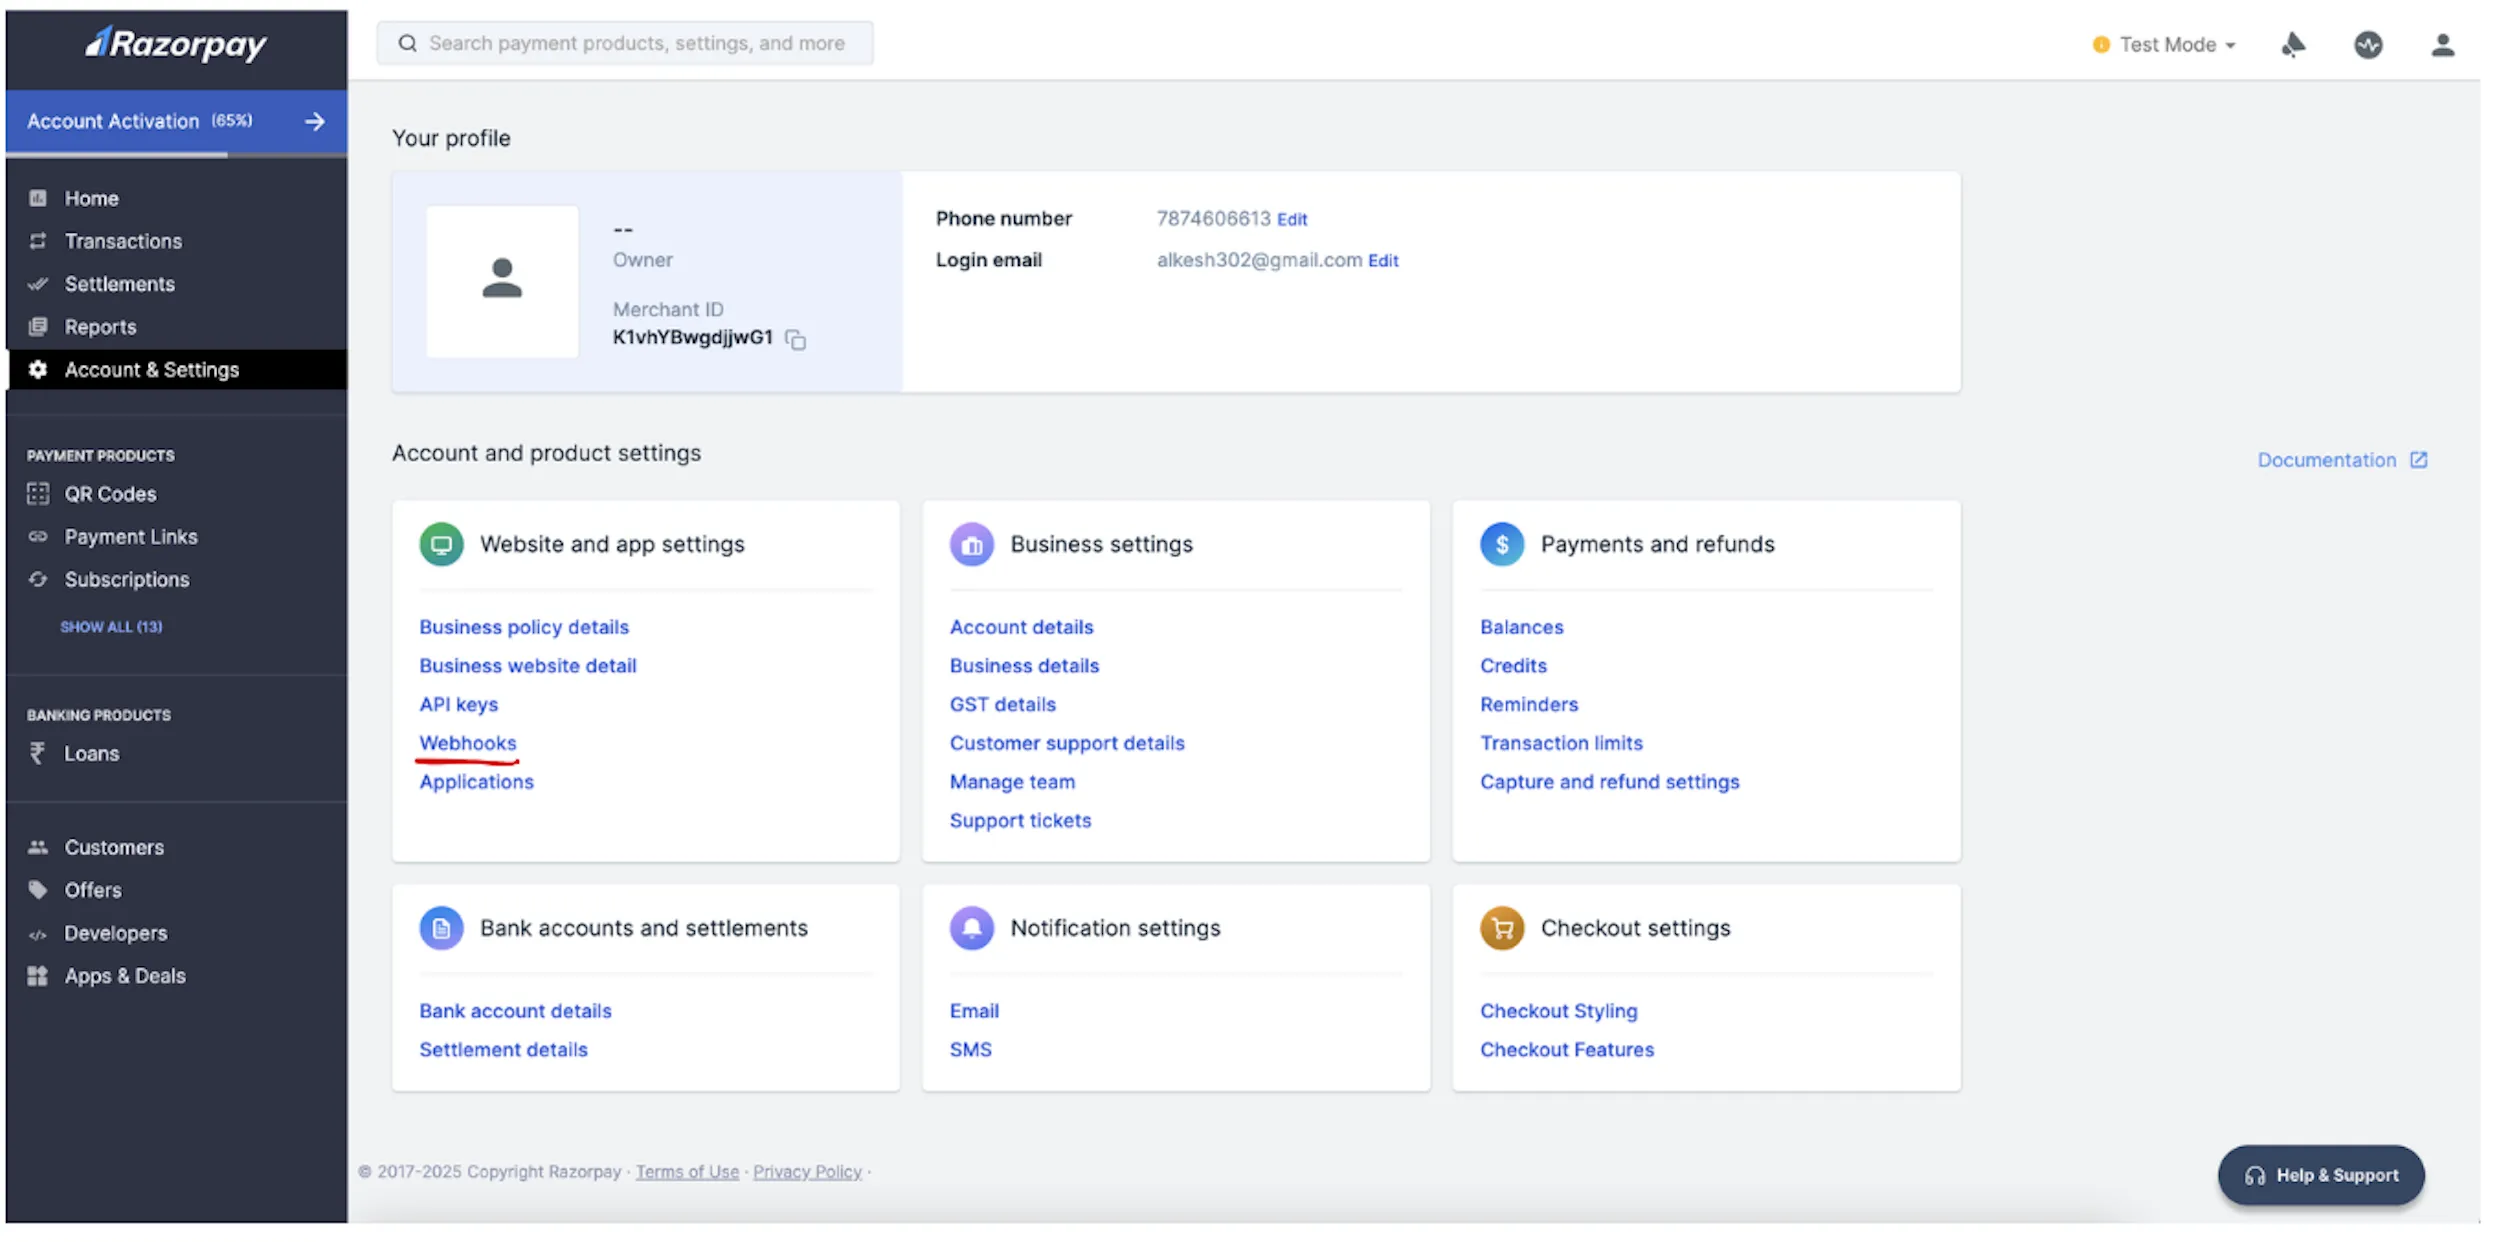Copy the Merchant ID with copy icon

(x=796, y=340)
